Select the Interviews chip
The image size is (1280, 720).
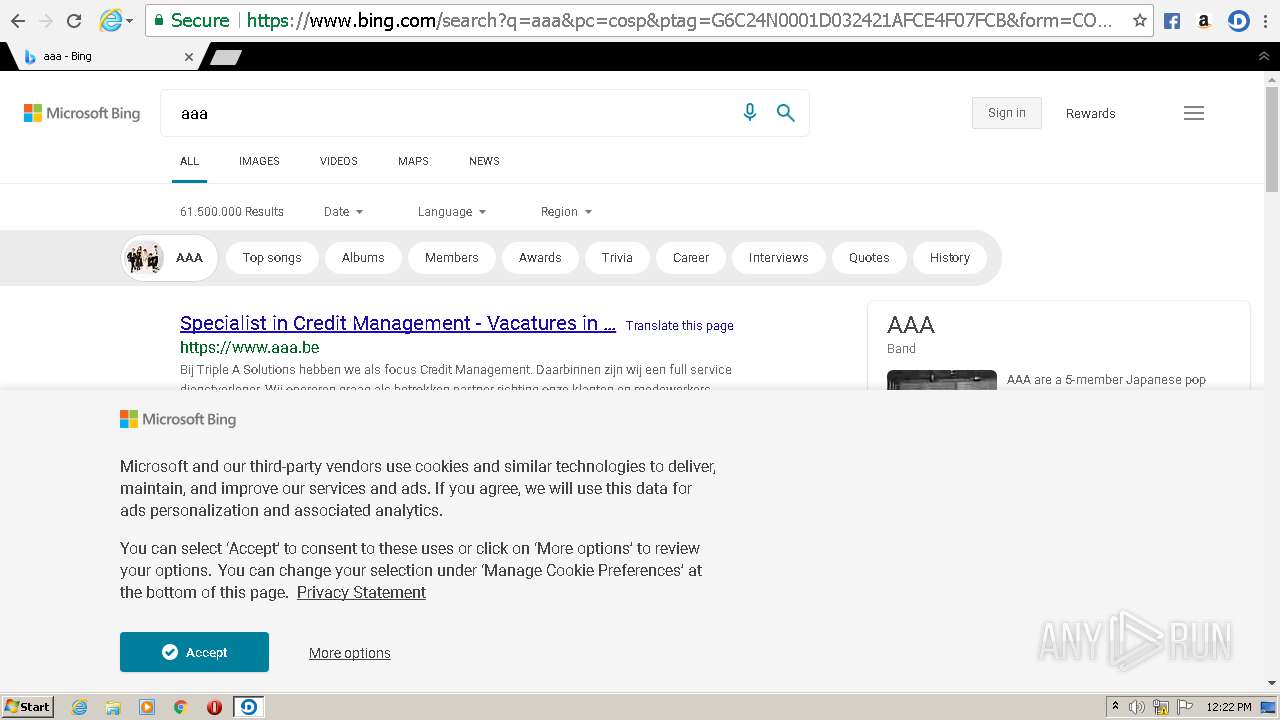pyautogui.click(x=778, y=258)
